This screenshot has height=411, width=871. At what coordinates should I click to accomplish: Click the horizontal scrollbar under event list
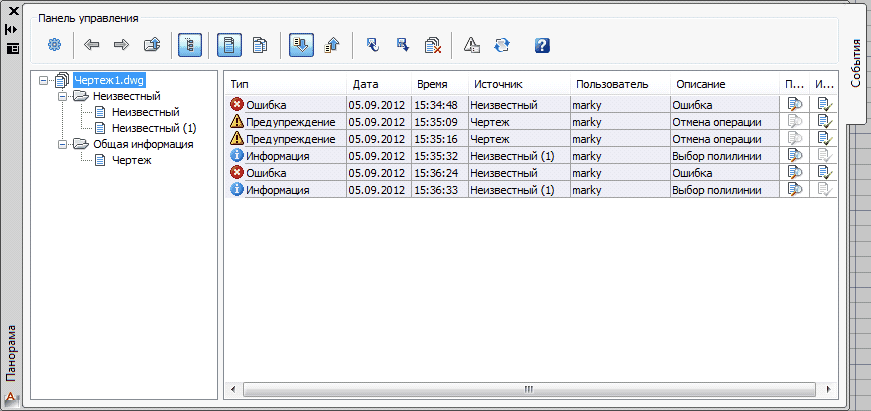coord(530,390)
